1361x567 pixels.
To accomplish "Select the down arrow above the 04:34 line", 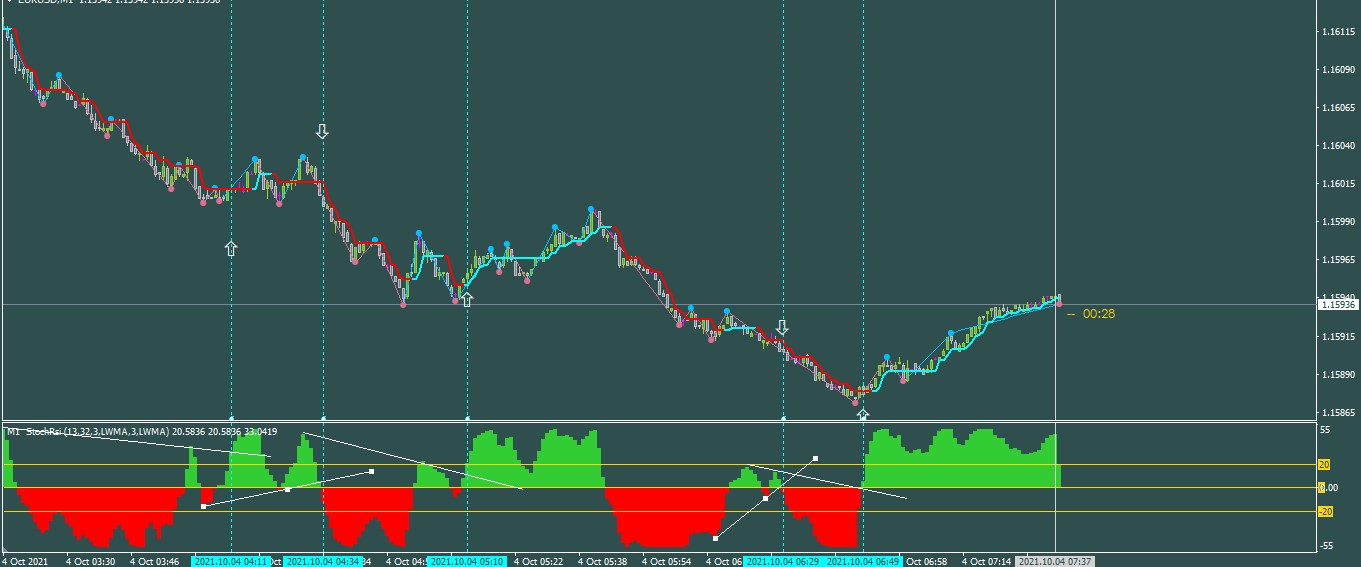I will point(322,131).
